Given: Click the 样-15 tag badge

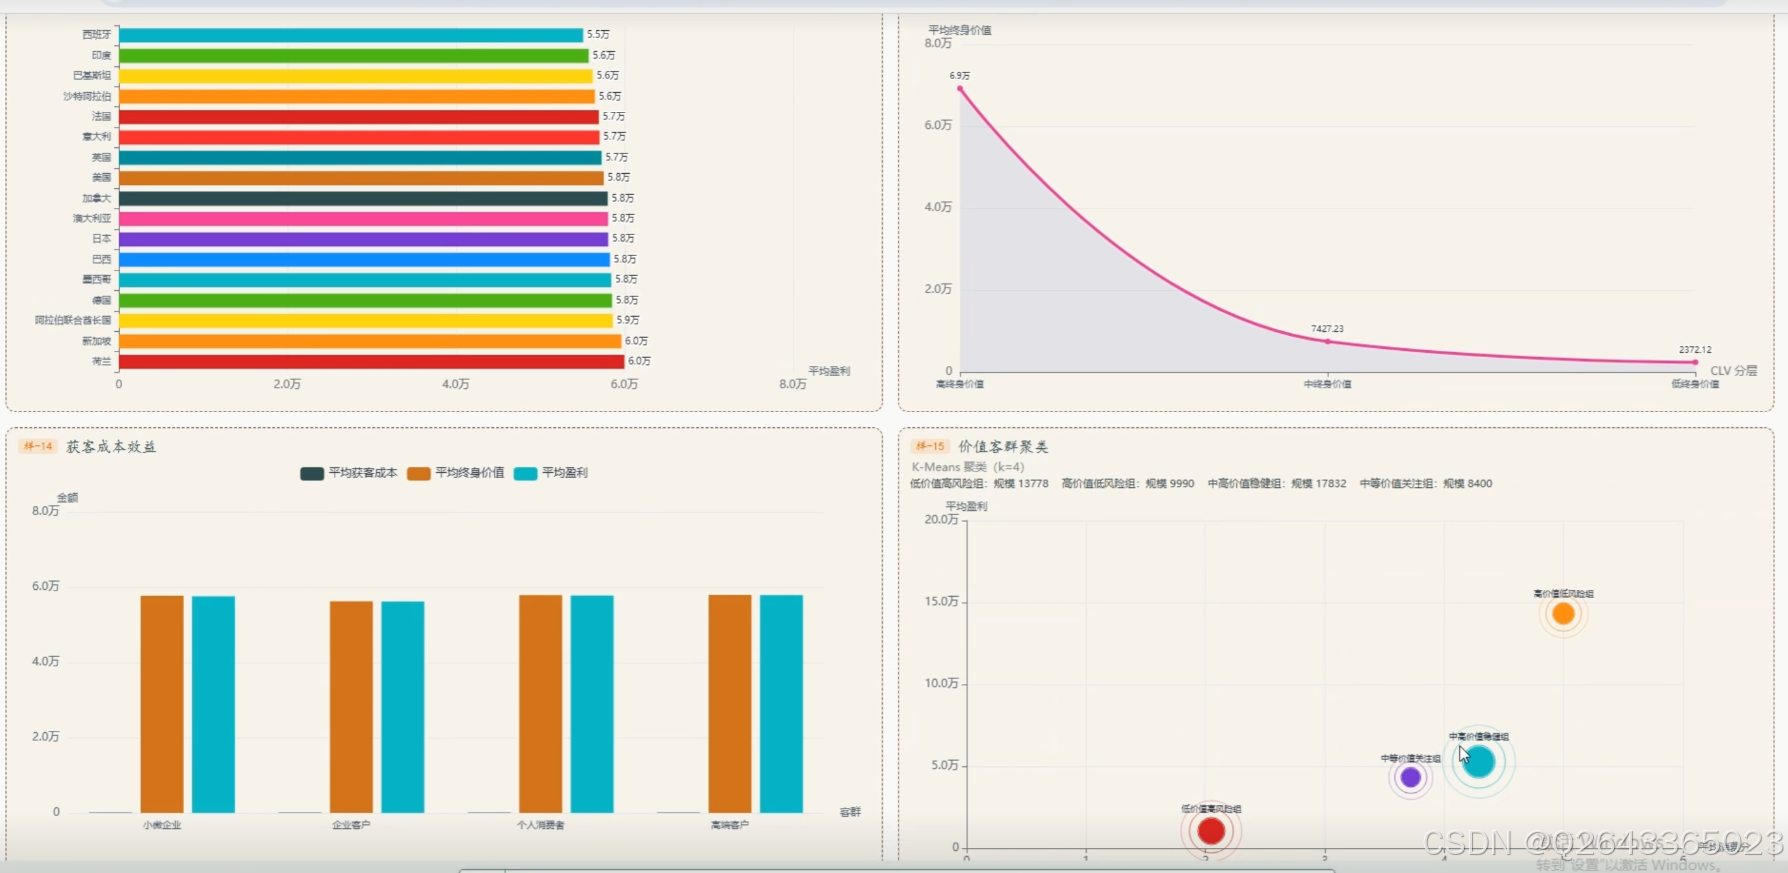Looking at the screenshot, I should (930, 447).
